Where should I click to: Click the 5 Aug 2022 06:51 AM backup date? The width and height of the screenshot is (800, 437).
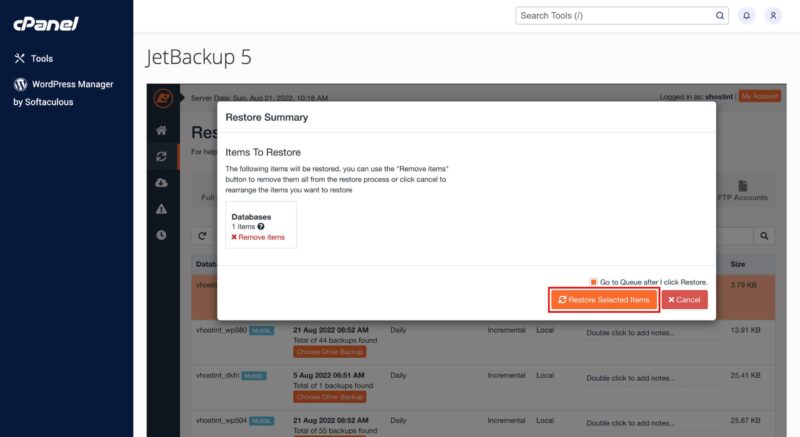click(329, 375)
